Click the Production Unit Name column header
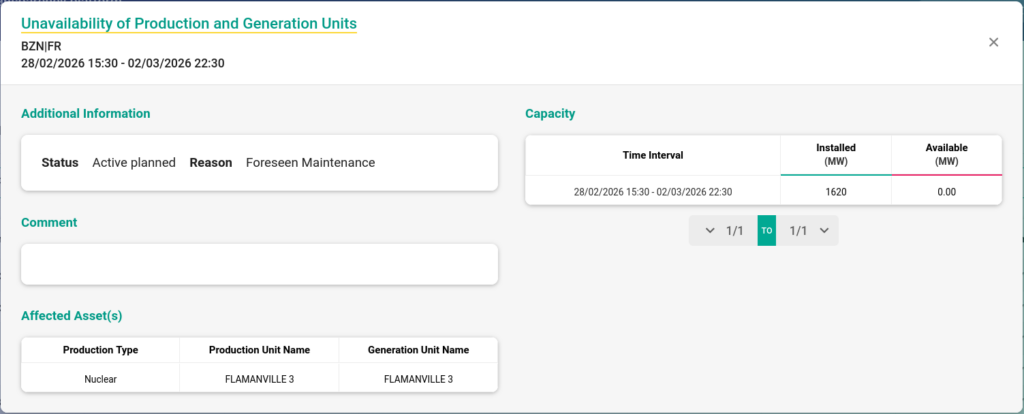 tap(259, 350)
